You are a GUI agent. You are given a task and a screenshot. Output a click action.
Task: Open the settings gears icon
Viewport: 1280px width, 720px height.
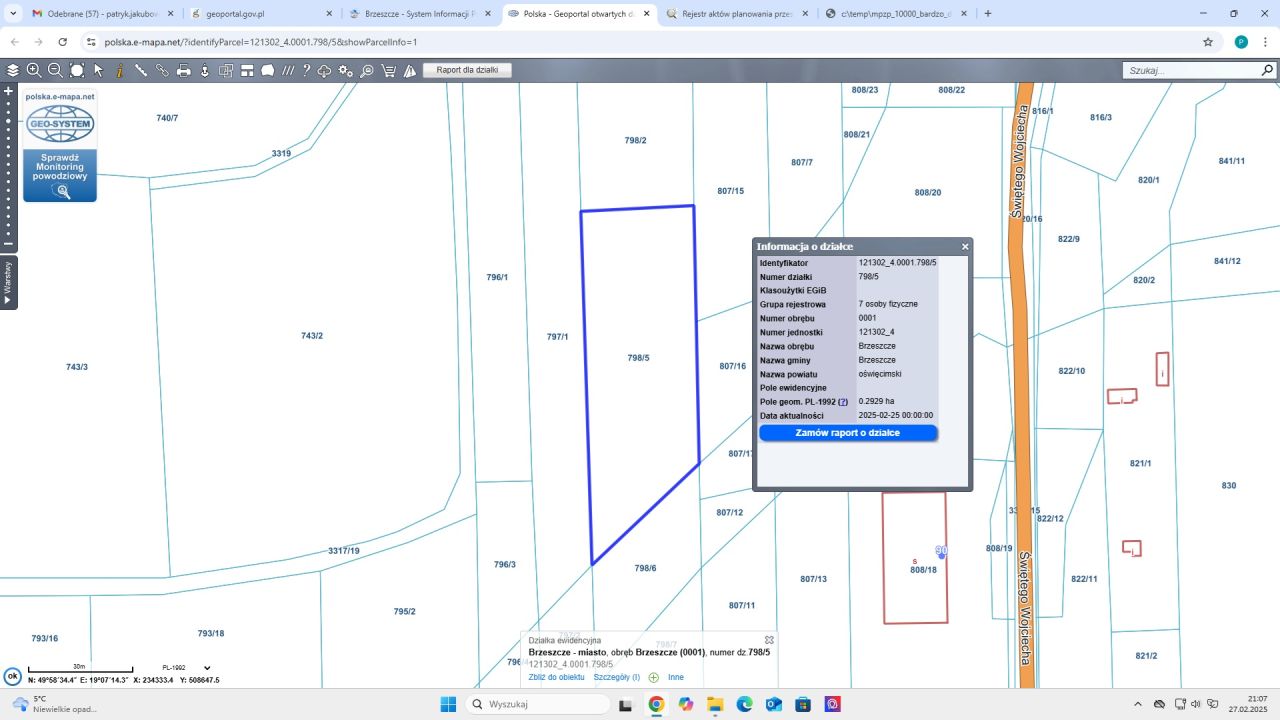point(346,70)
